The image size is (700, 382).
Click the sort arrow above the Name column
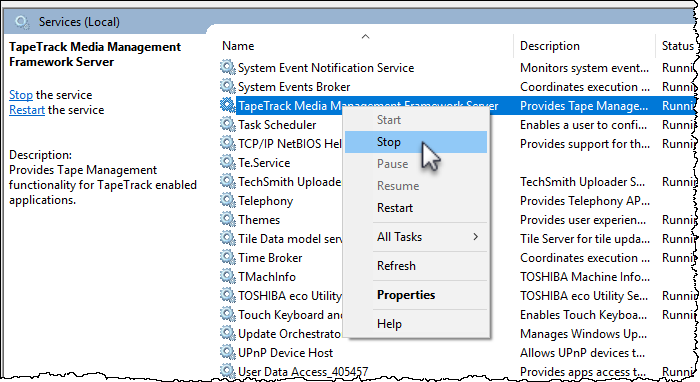click(x=365, y=37)
